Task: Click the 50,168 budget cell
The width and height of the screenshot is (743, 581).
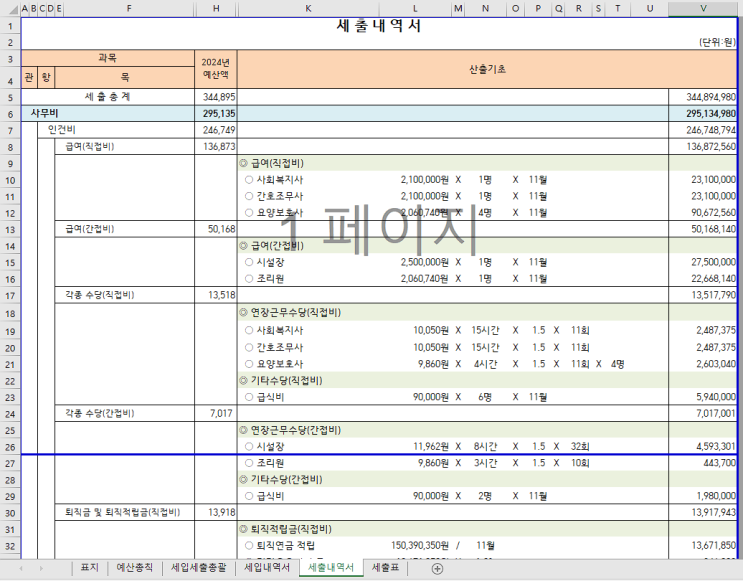Action: 216,229
